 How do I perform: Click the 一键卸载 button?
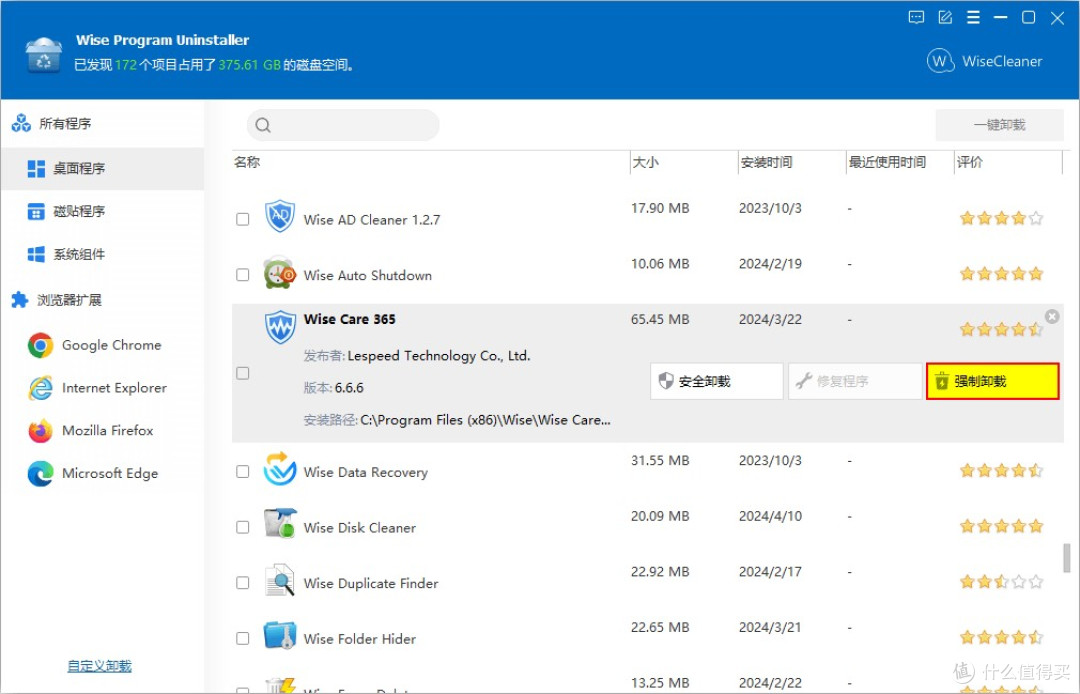pos(999,125)
